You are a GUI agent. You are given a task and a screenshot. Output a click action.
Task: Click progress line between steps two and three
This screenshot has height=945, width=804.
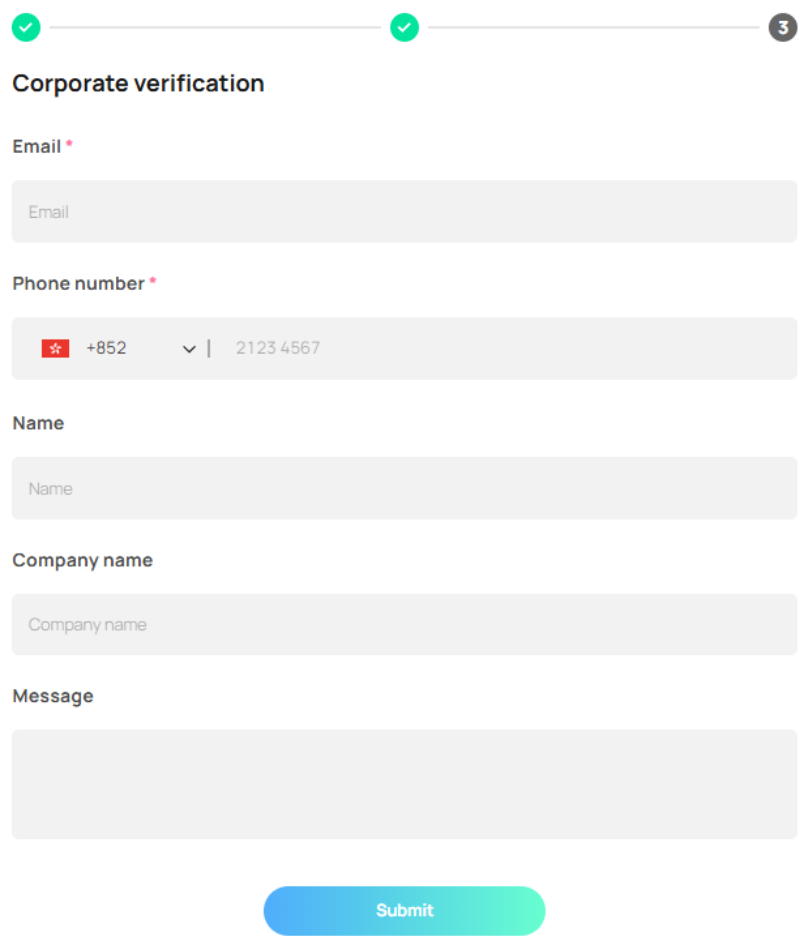[x=593, y=28]
